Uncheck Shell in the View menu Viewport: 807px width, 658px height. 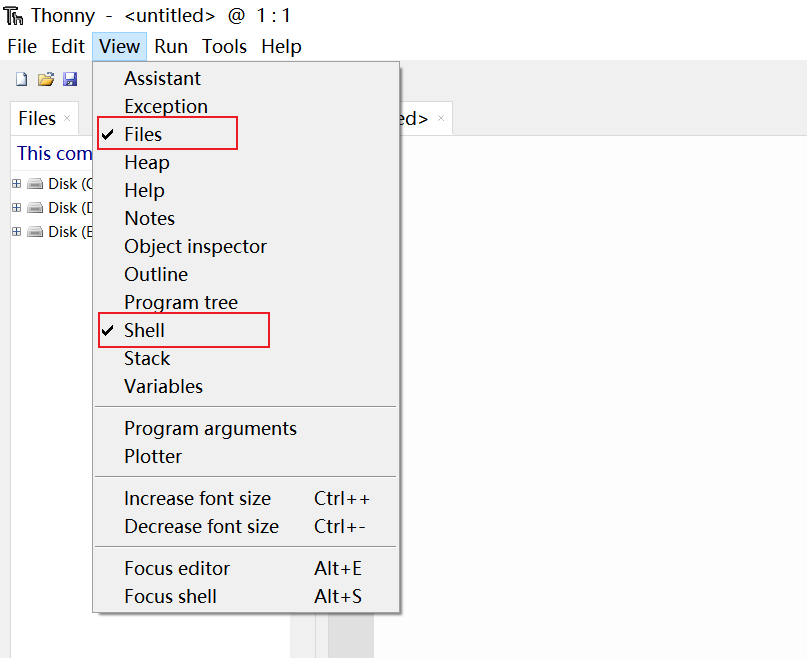point(144,330)
